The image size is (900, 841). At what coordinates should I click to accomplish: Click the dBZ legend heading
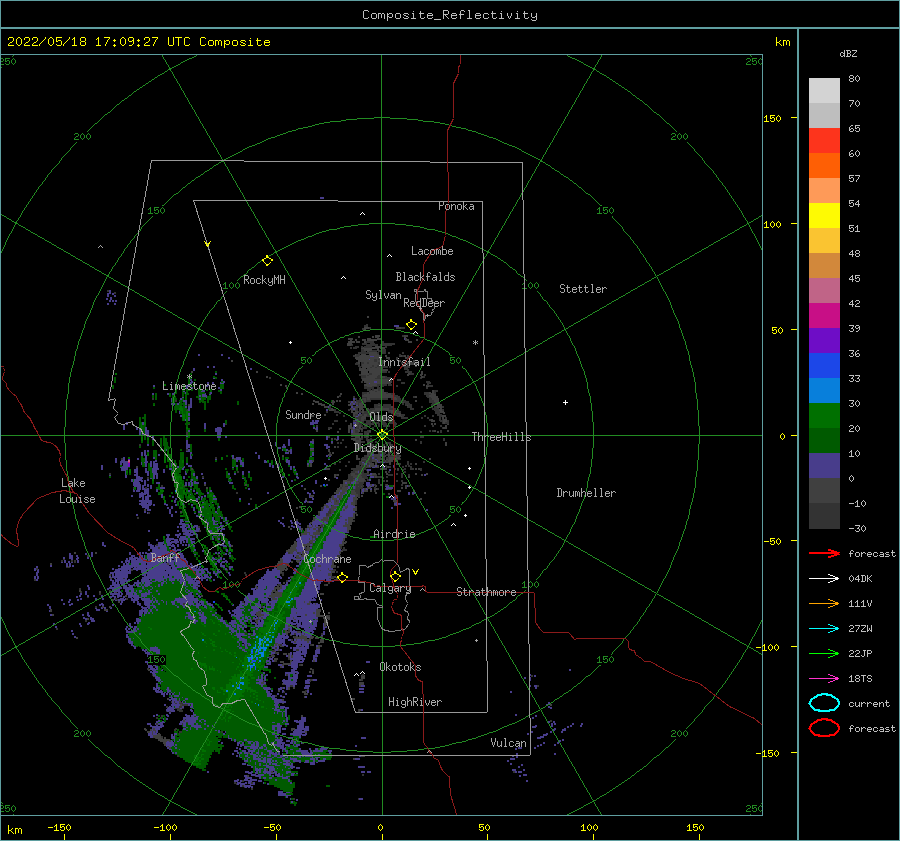coord(848,53)
